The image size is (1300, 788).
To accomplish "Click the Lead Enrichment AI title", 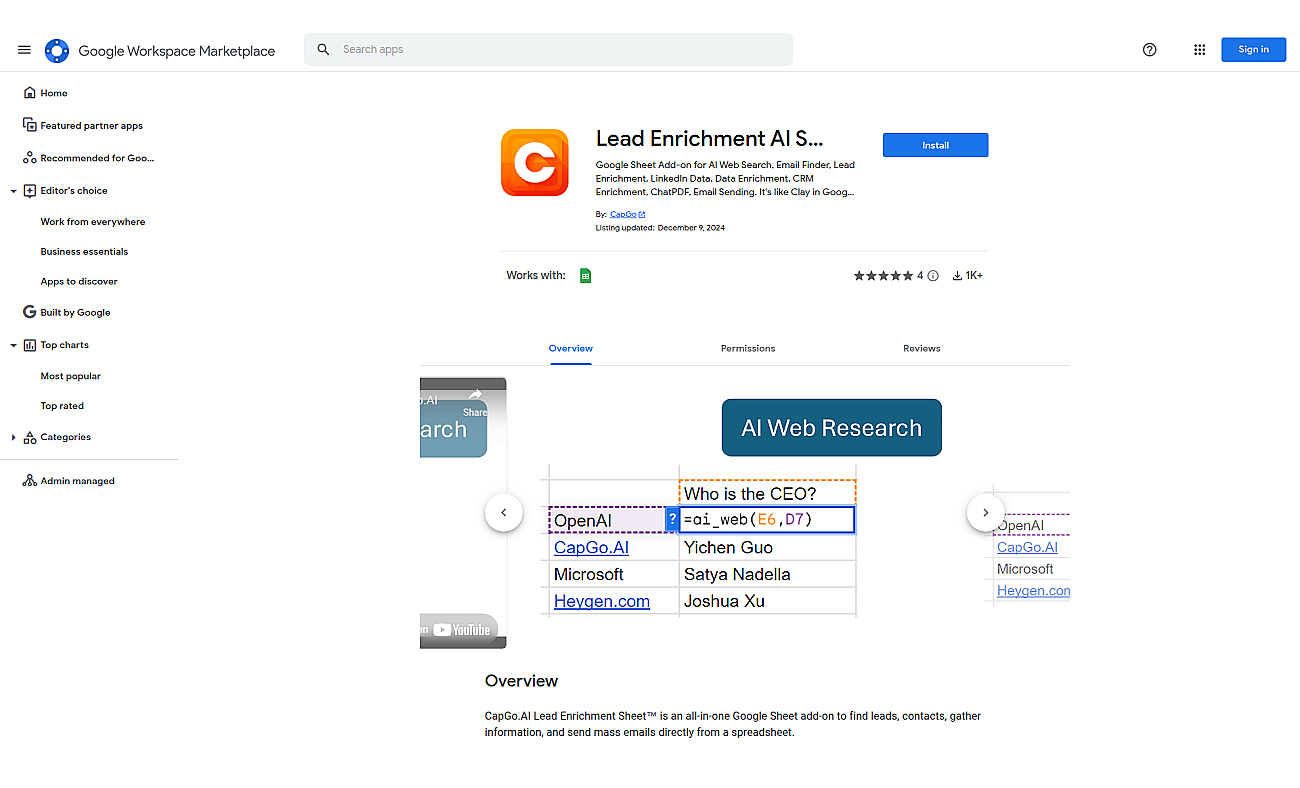I will point(709,139).
